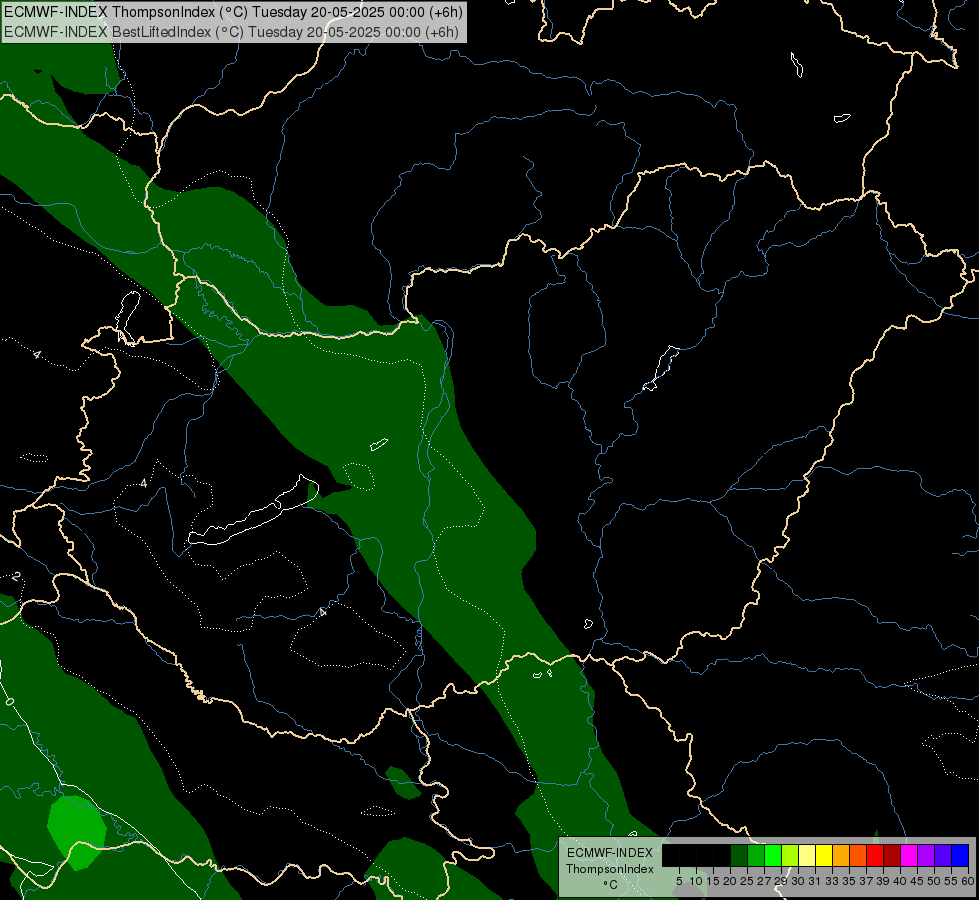Click the ThompsonIndex title line at top
Screen dimensions: 979x900
click(233, 12)
